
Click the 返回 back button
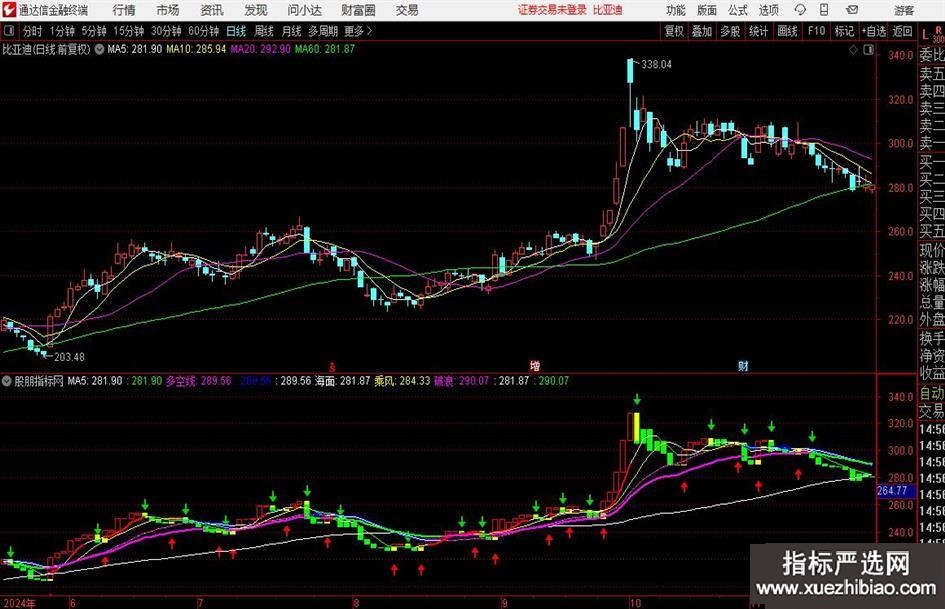902,31
